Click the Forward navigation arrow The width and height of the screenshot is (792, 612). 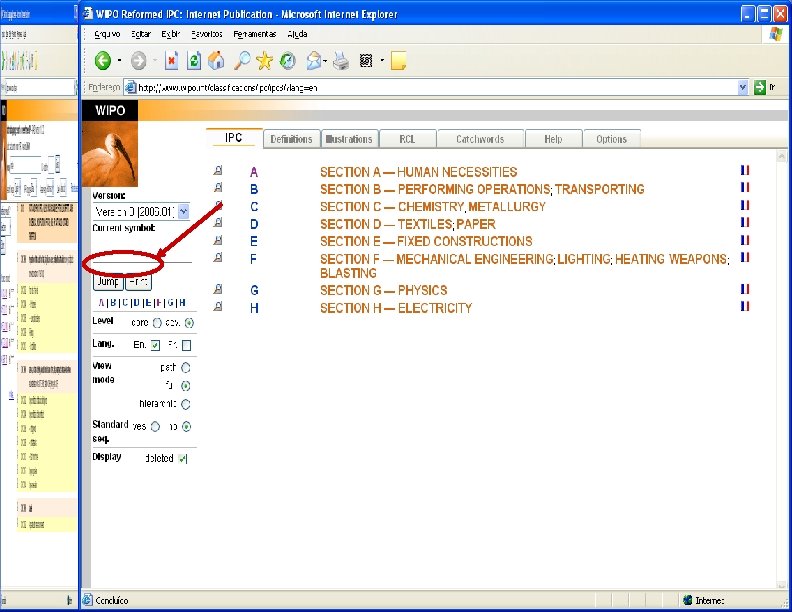138,61
